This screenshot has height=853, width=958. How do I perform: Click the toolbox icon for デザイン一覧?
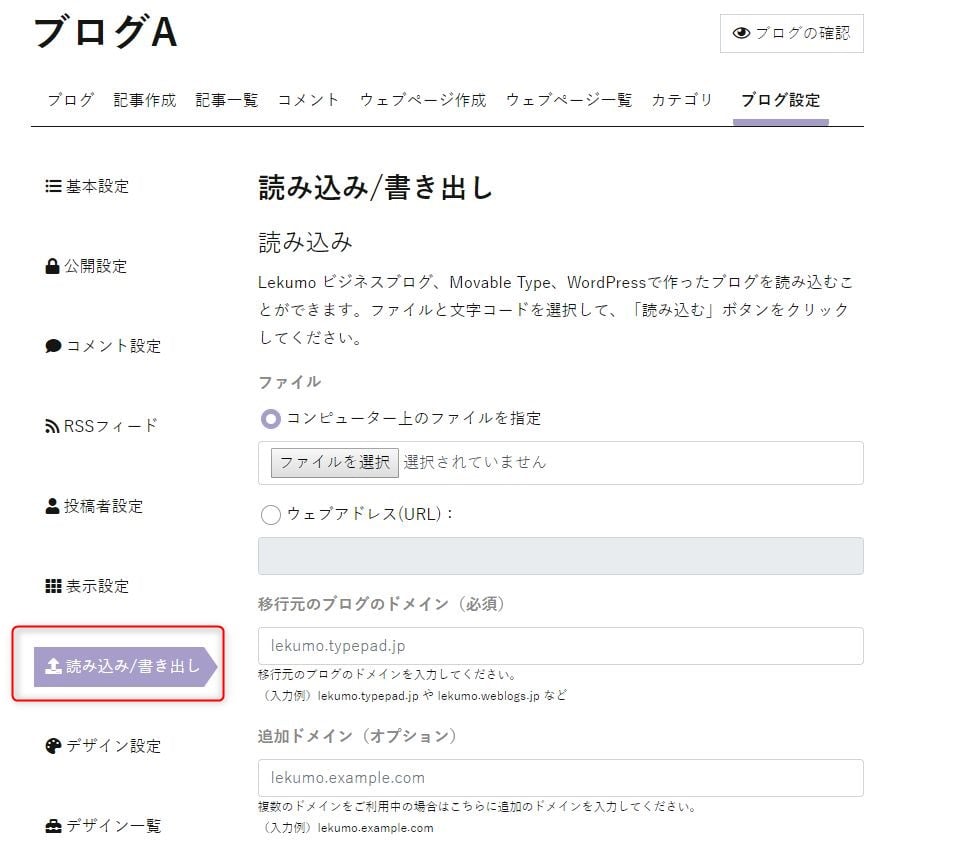(53, 826)
